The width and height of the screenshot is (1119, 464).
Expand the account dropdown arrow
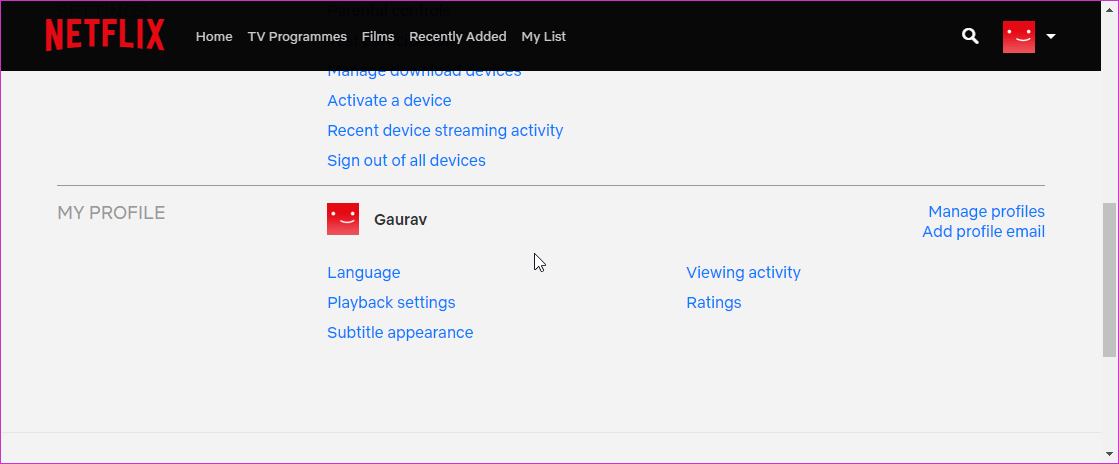pyautogui.click(x=1051, y=37)
